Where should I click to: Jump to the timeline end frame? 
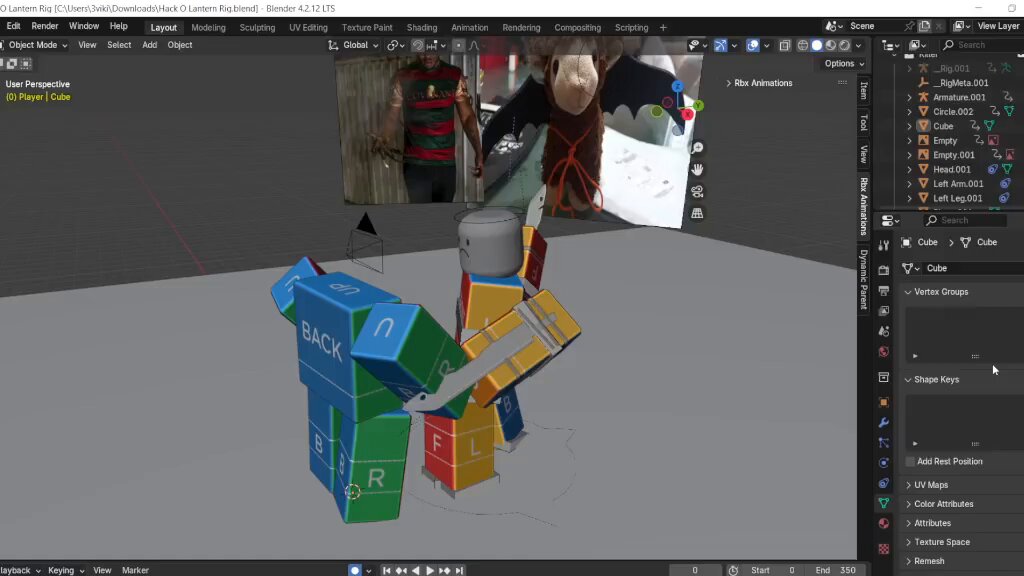459,570
